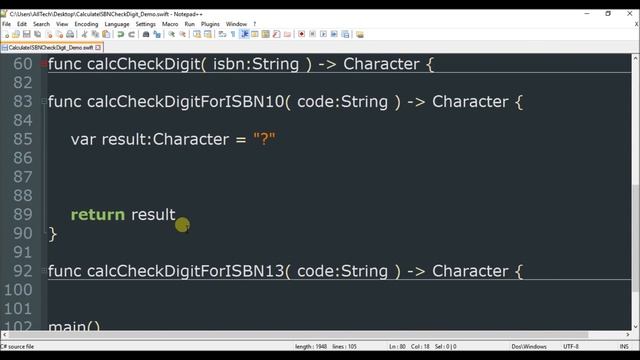Open the Encoding menu
Screen dimensions: 640x360
pos(86,24)
